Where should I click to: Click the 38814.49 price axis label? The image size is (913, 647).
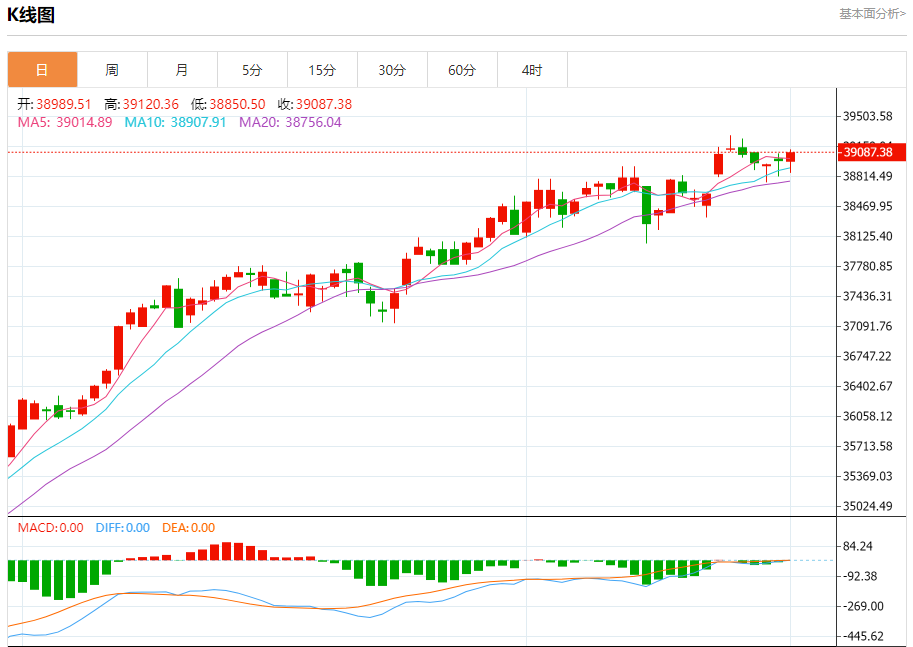click(868, 176)
